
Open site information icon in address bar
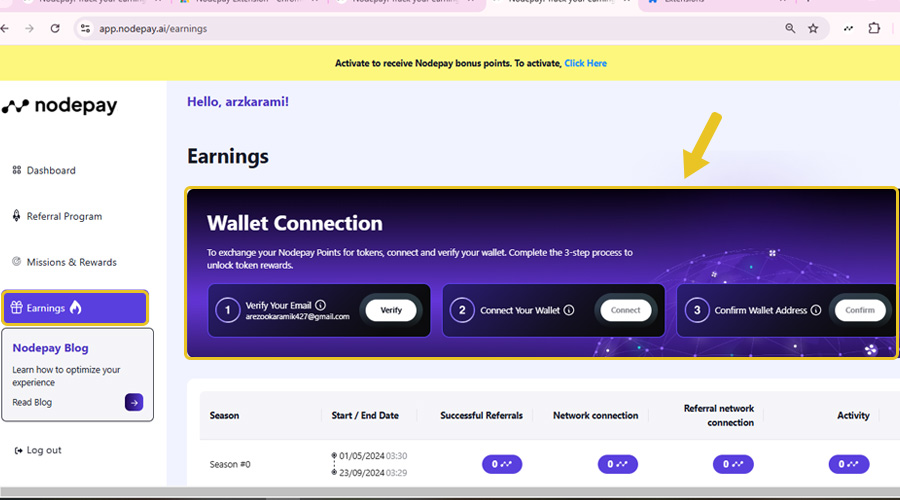click(x=85, y=28)
